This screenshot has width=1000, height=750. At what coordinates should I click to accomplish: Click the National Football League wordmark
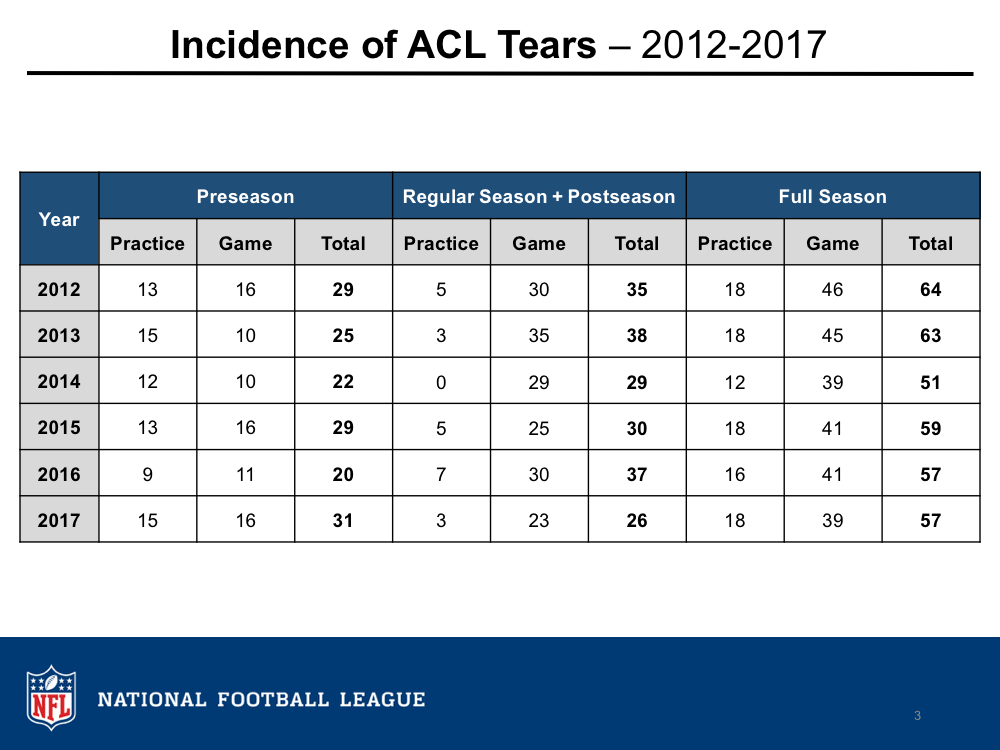(x=261, y=699)
